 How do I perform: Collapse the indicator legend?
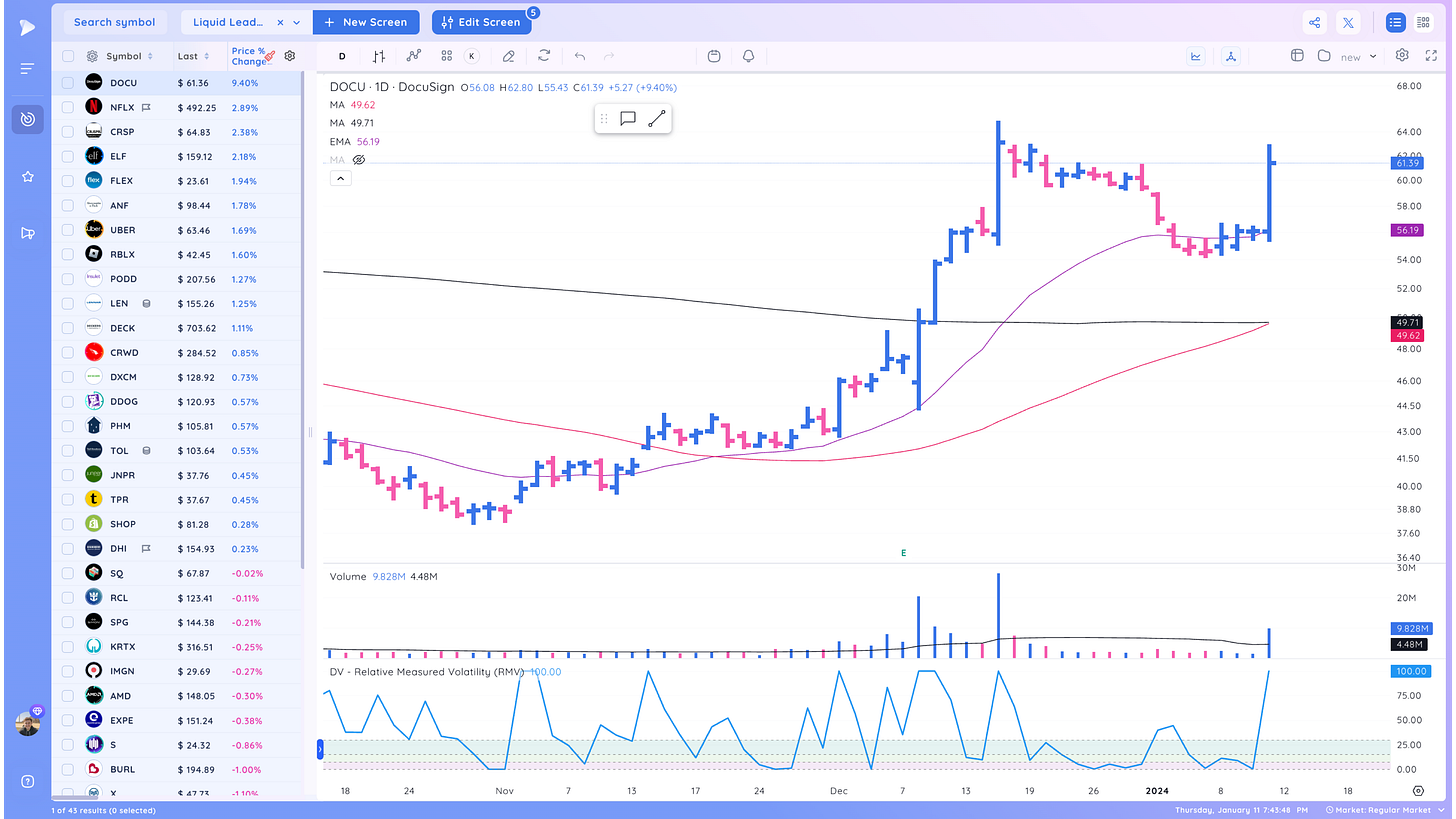coord(340,178)
